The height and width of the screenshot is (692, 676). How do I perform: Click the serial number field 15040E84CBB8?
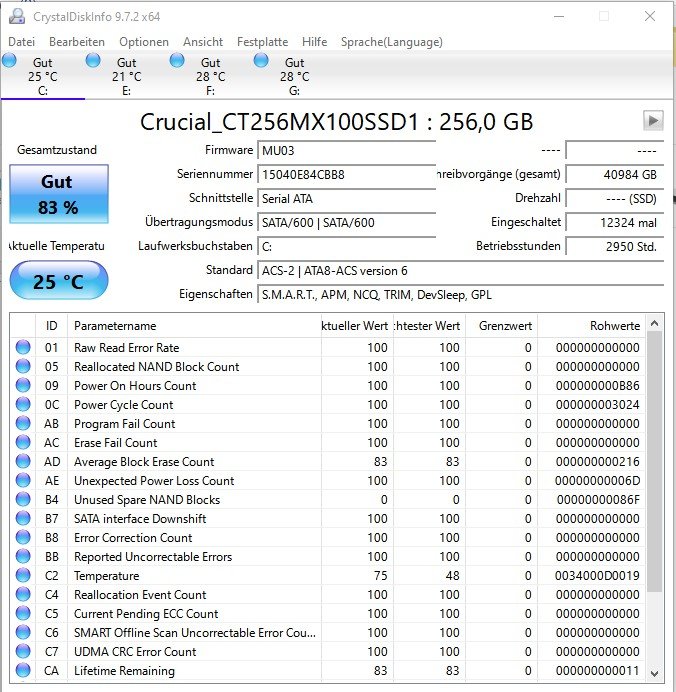point(346,174)
